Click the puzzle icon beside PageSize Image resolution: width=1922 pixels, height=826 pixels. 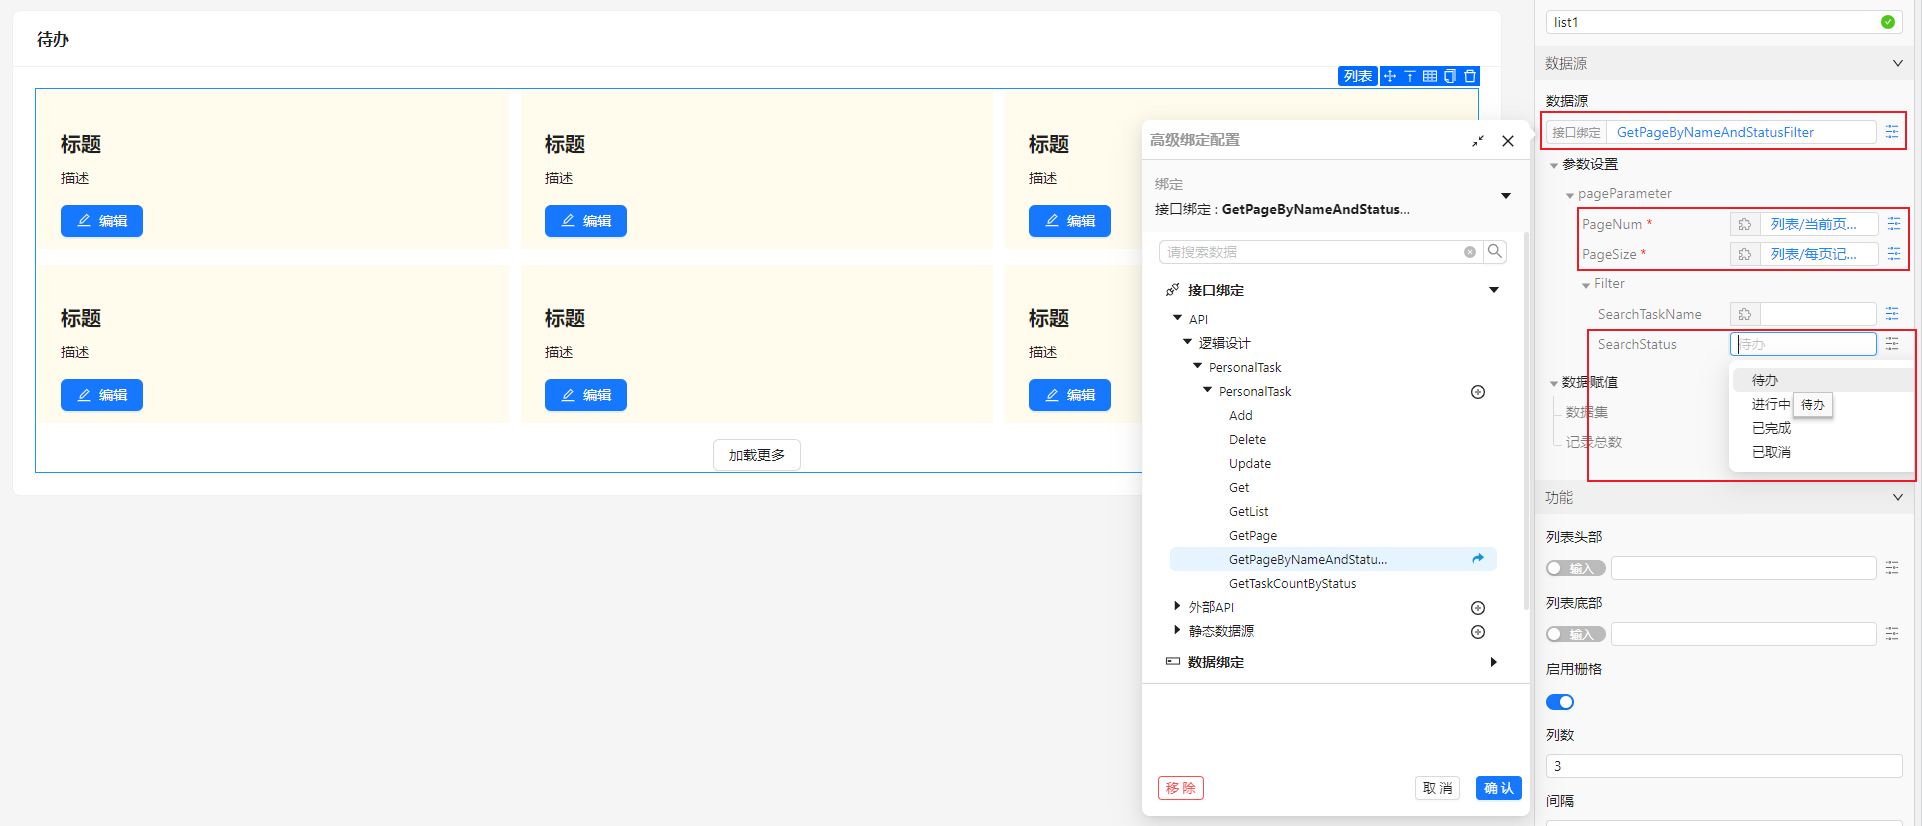[x=1745, y=254]
